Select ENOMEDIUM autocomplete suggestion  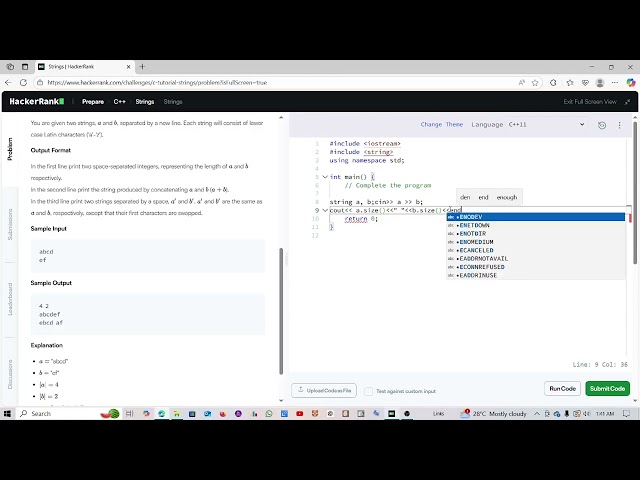coord(536,242)
